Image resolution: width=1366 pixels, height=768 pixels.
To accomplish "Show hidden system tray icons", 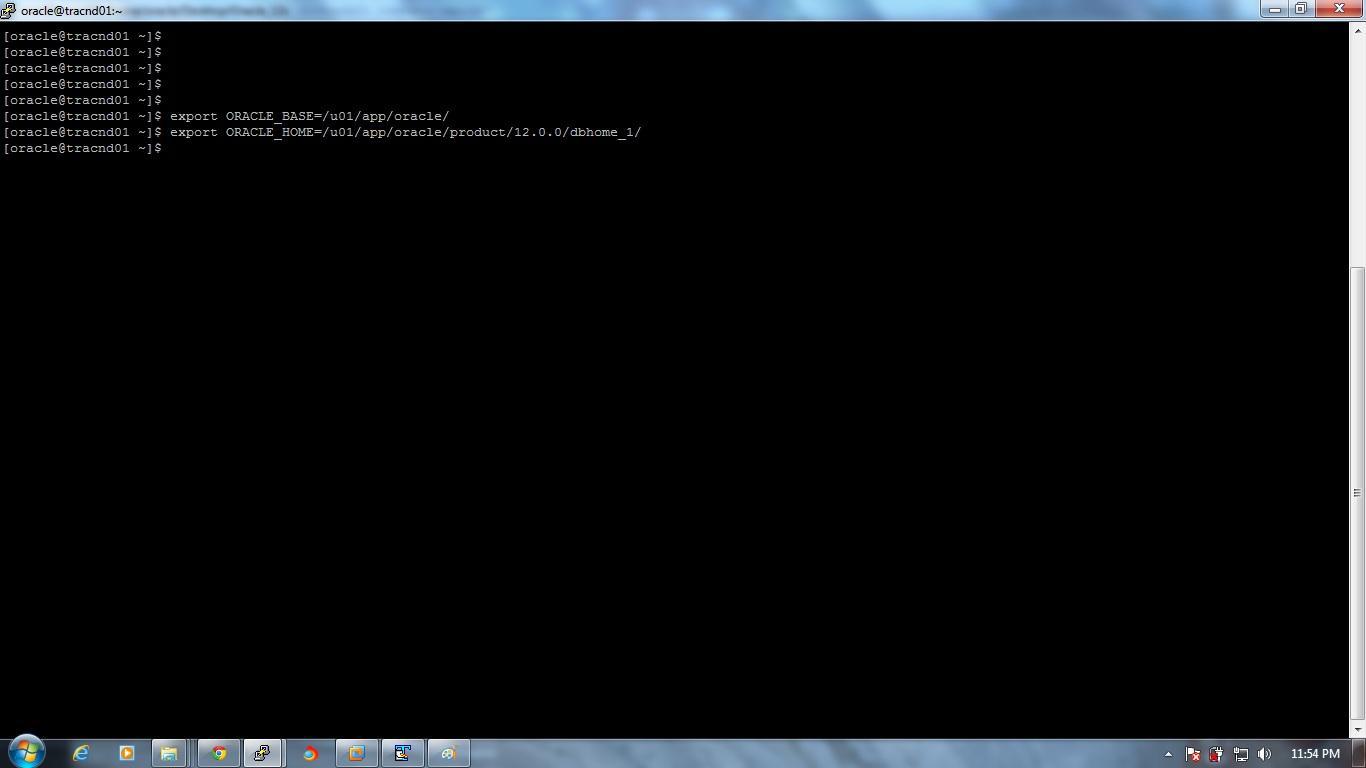I will (x=1167, y=754).
